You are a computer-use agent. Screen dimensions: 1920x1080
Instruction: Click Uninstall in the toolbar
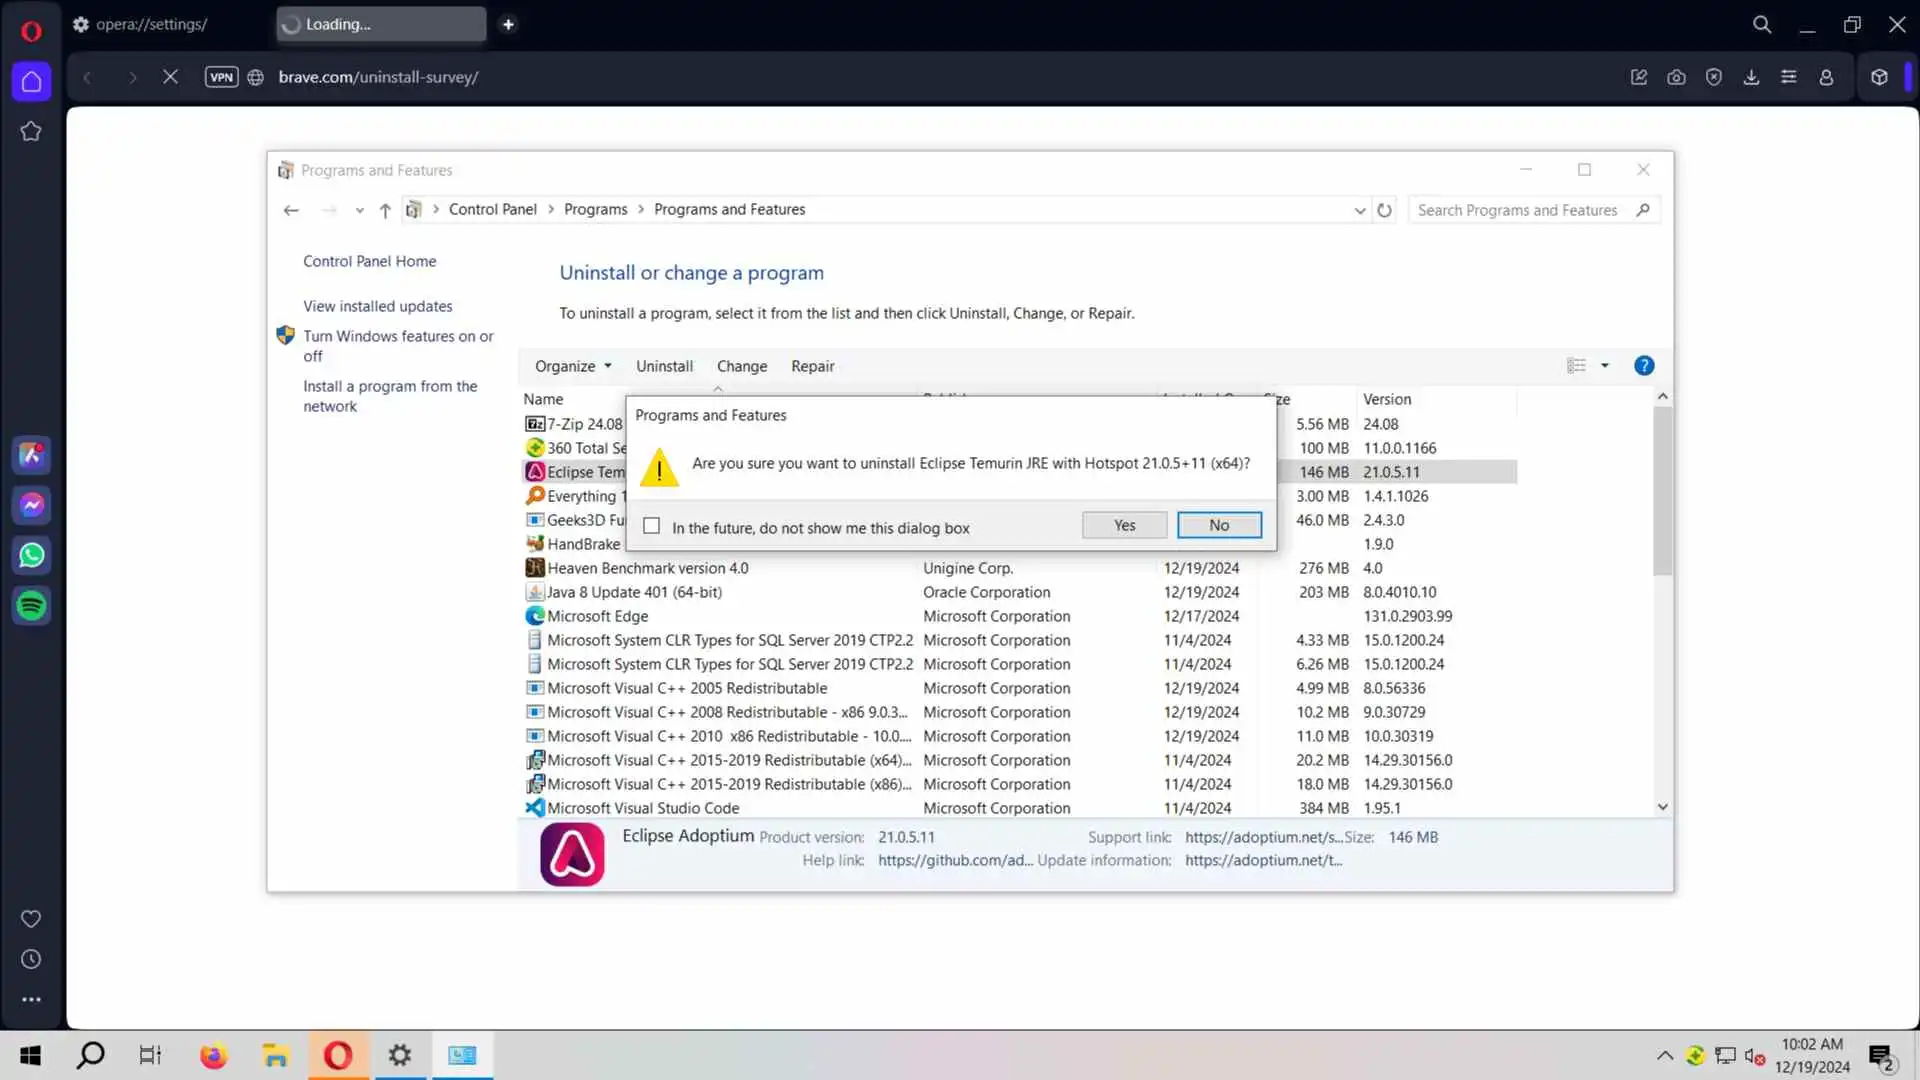click(x=664, y=366)
